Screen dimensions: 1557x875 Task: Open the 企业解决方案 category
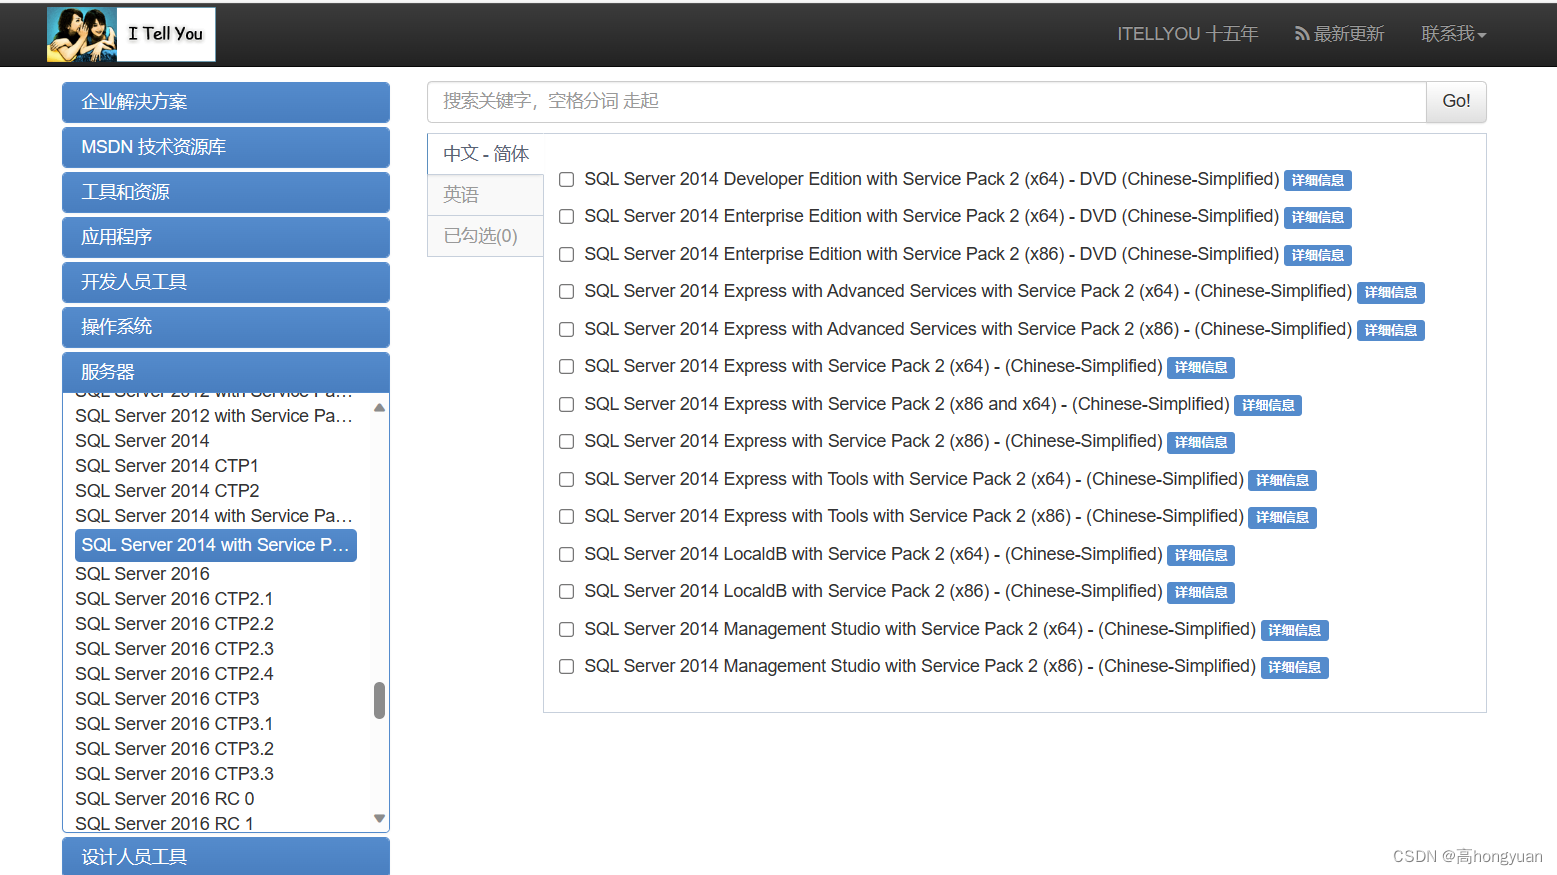[225, 102]
